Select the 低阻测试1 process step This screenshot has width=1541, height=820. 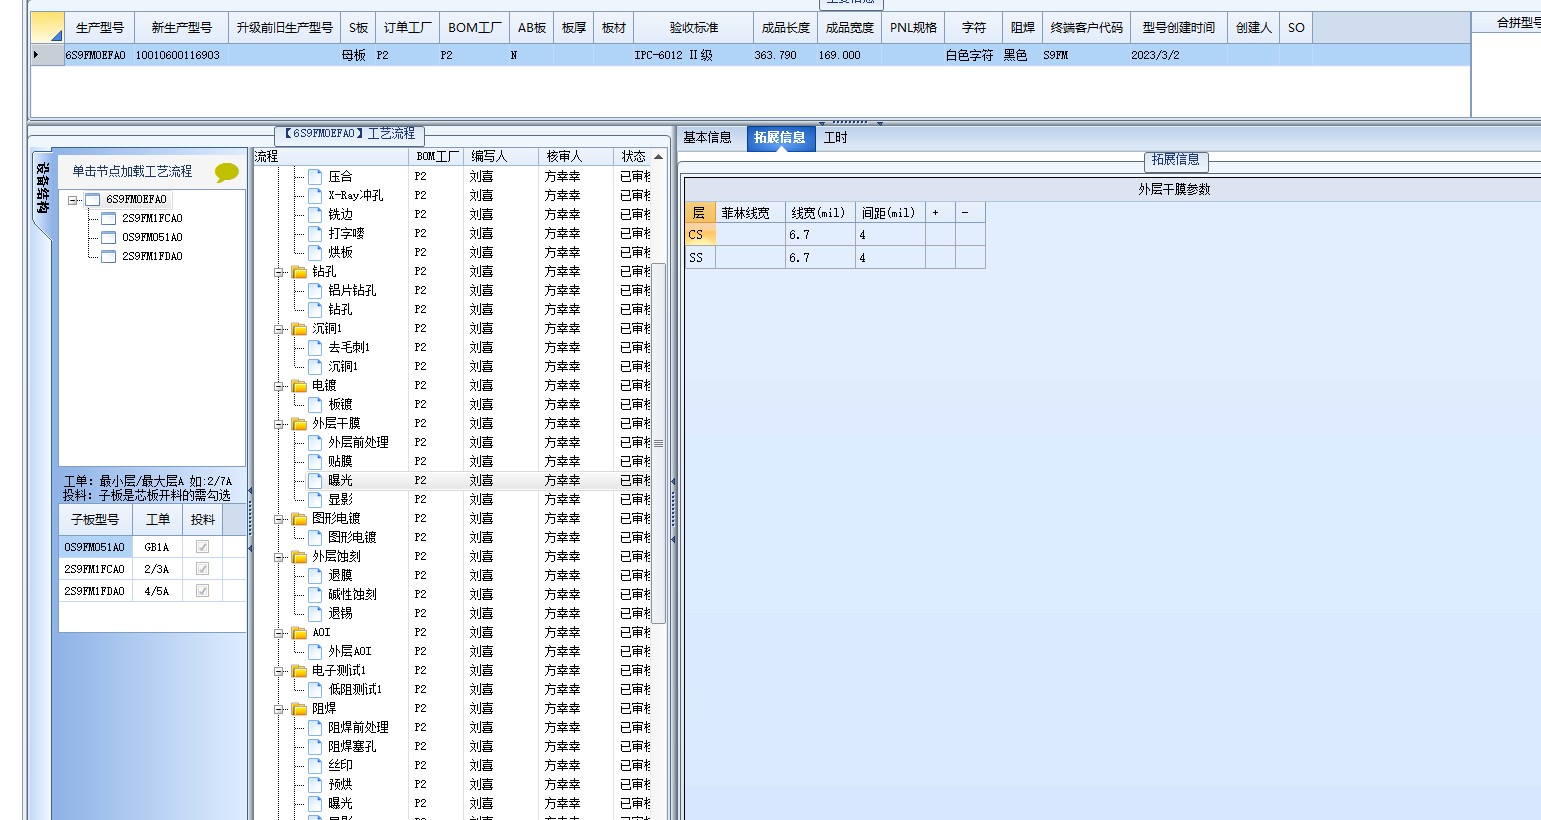(355, 690)
